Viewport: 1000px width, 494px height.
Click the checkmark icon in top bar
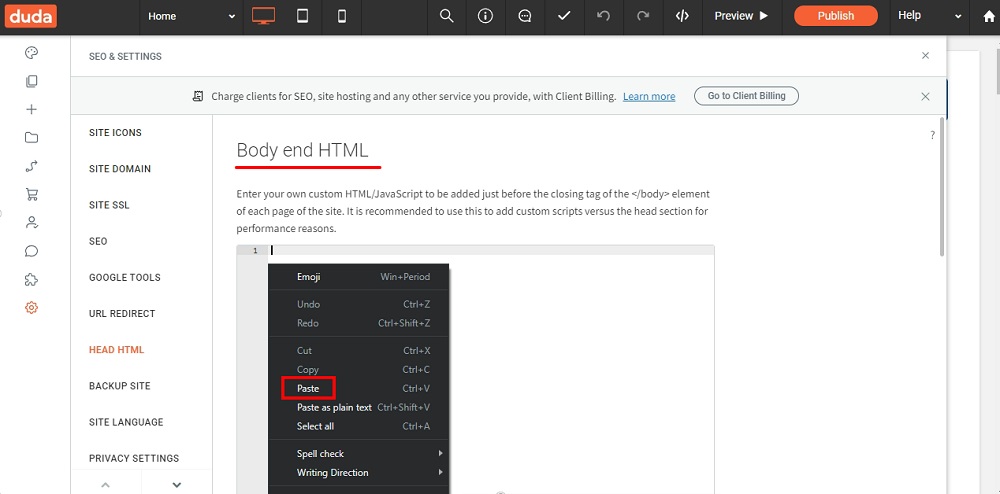pos(564,17)
